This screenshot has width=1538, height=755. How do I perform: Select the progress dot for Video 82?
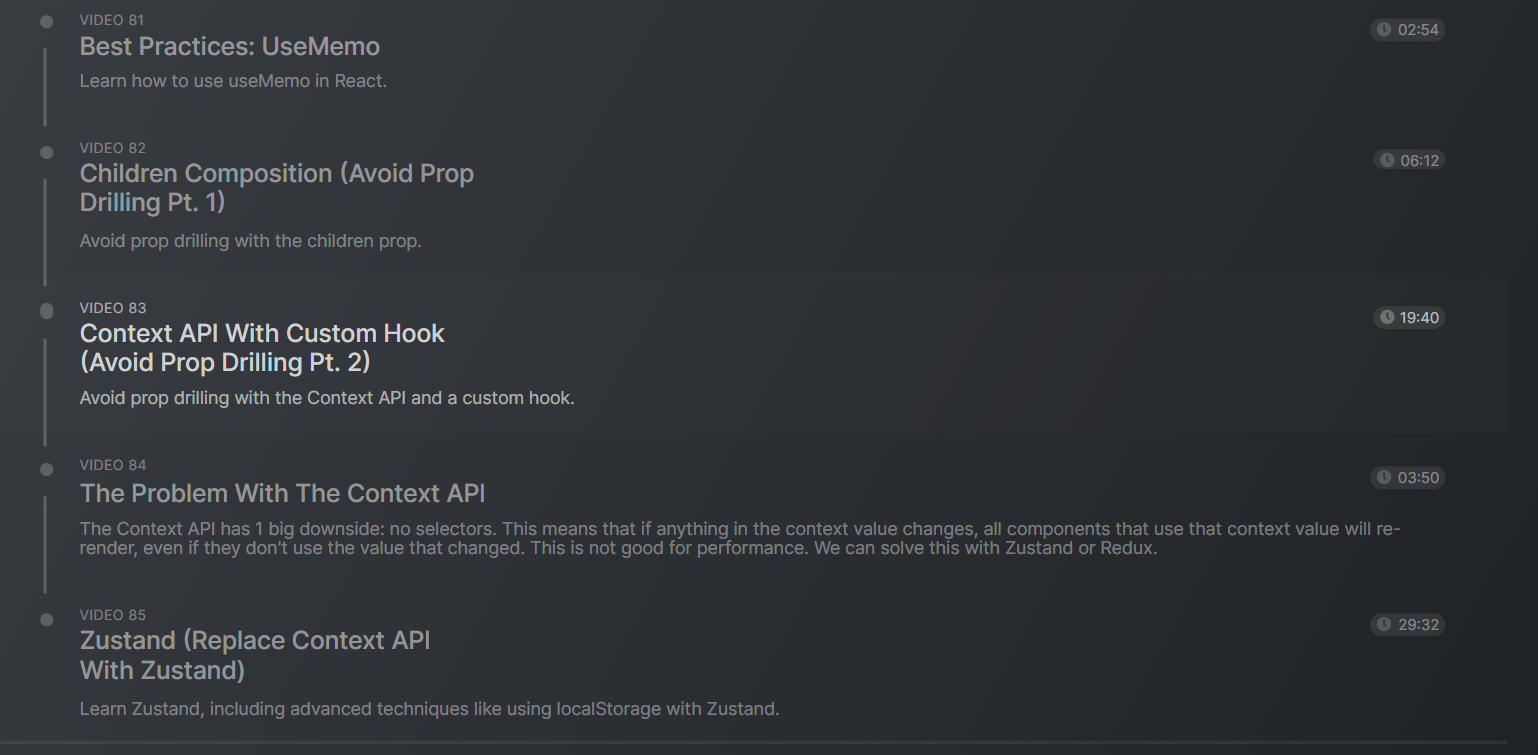(46, 153)
